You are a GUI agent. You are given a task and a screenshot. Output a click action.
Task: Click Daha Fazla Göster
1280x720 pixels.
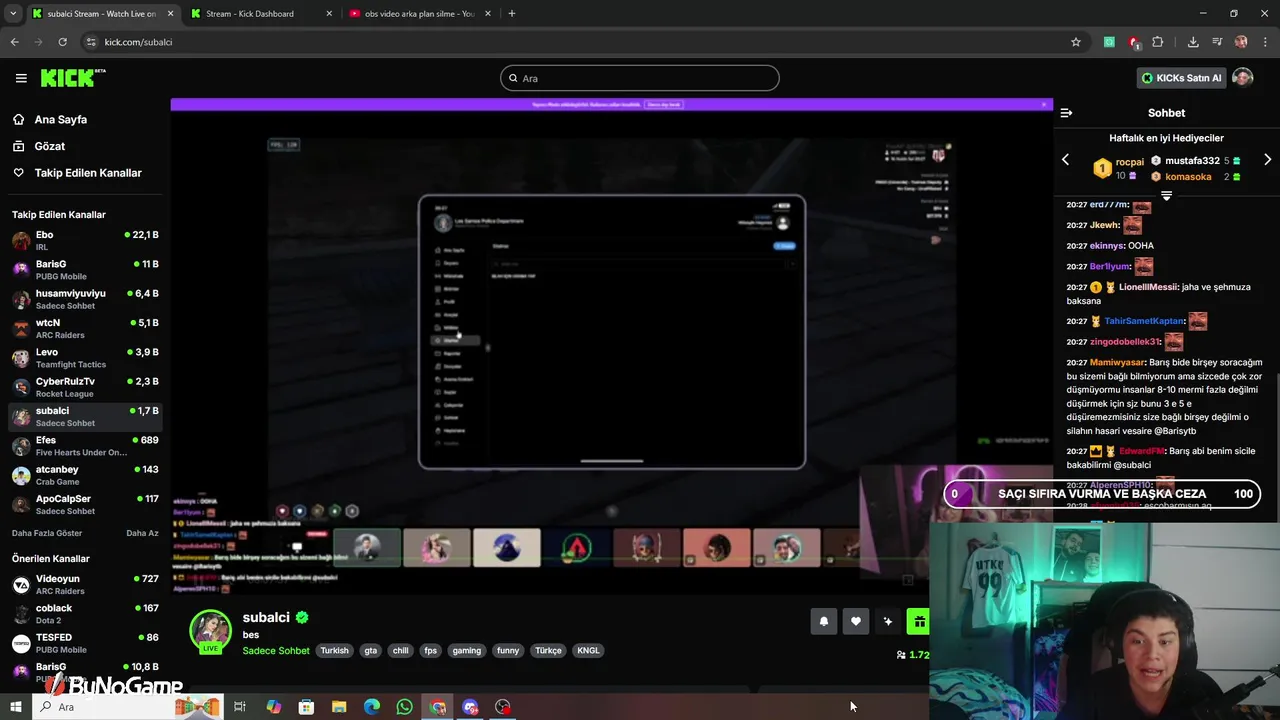pos(47,533)
